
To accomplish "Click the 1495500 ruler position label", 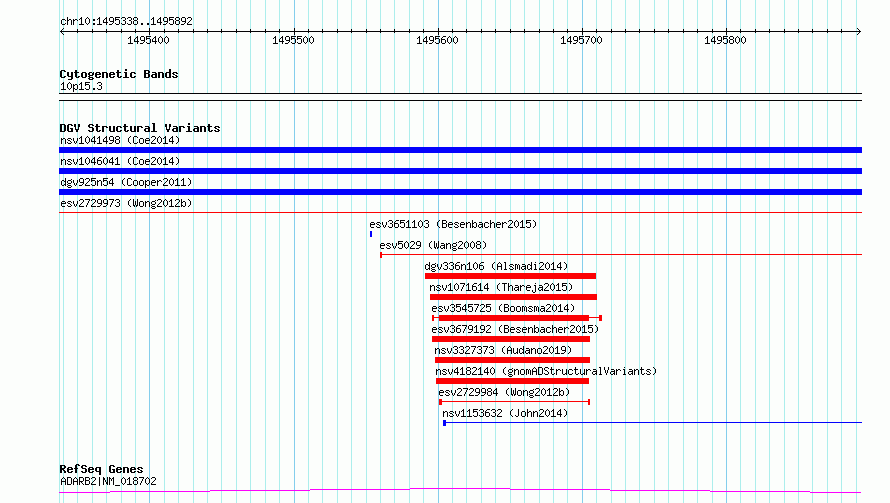I will point(293,40).
